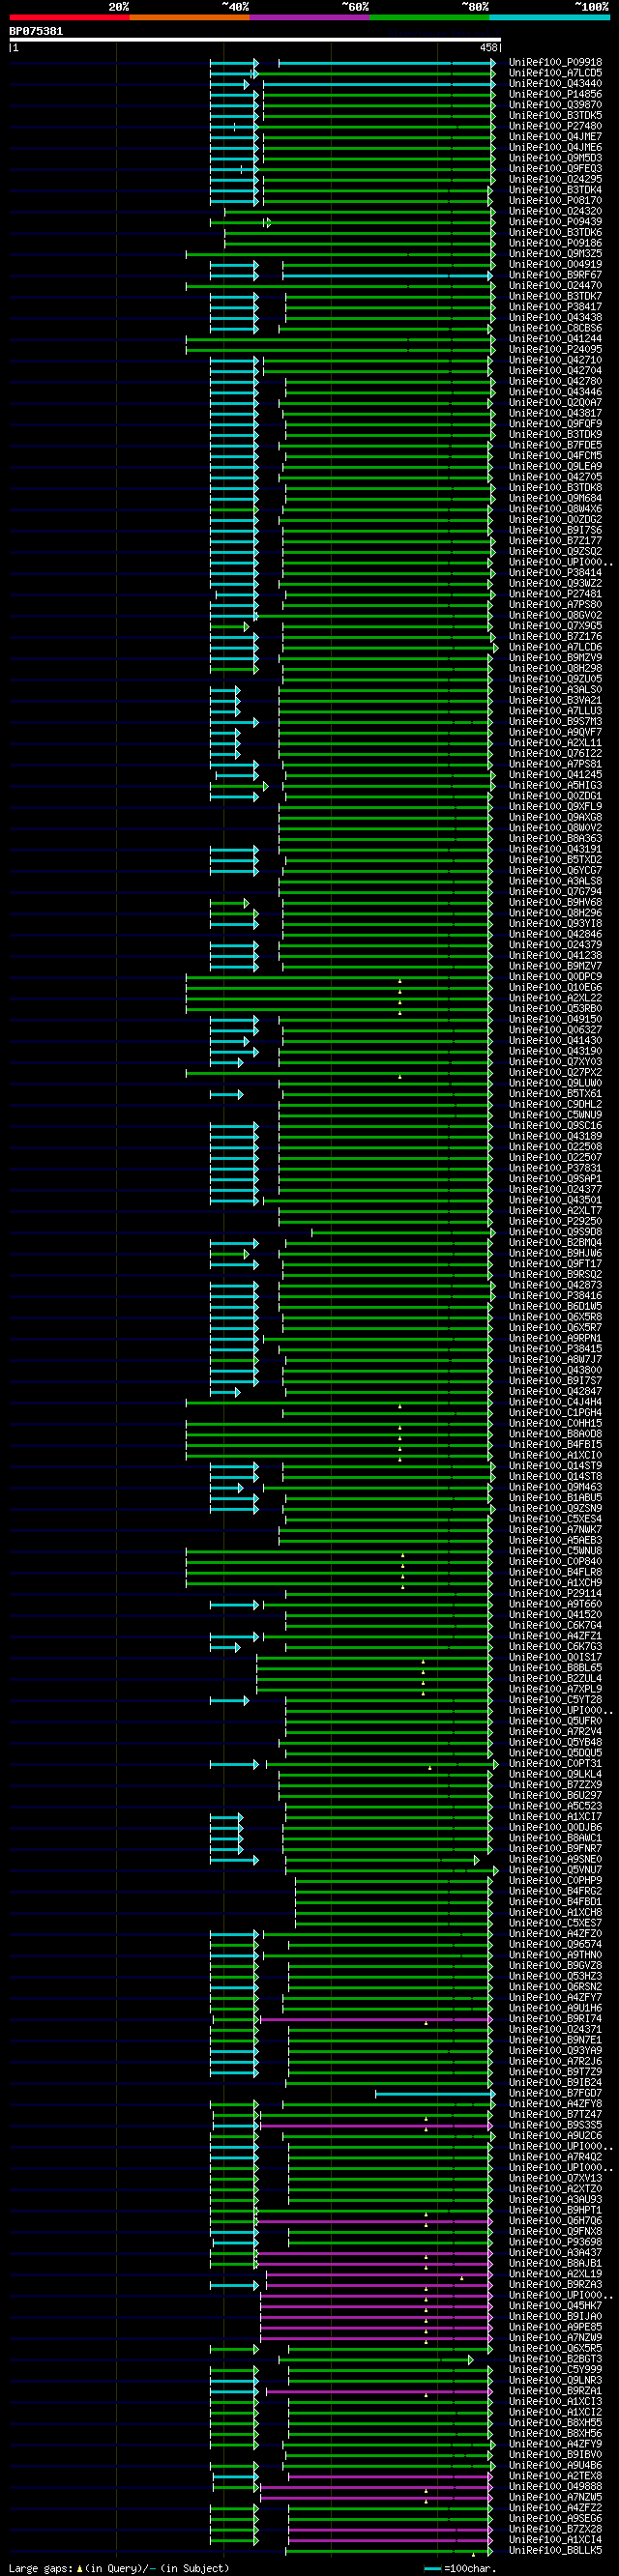Select the label UniRef100_A8W7J7
This screenshot has height=2576, width=619.
click(x=555, y=1360)
